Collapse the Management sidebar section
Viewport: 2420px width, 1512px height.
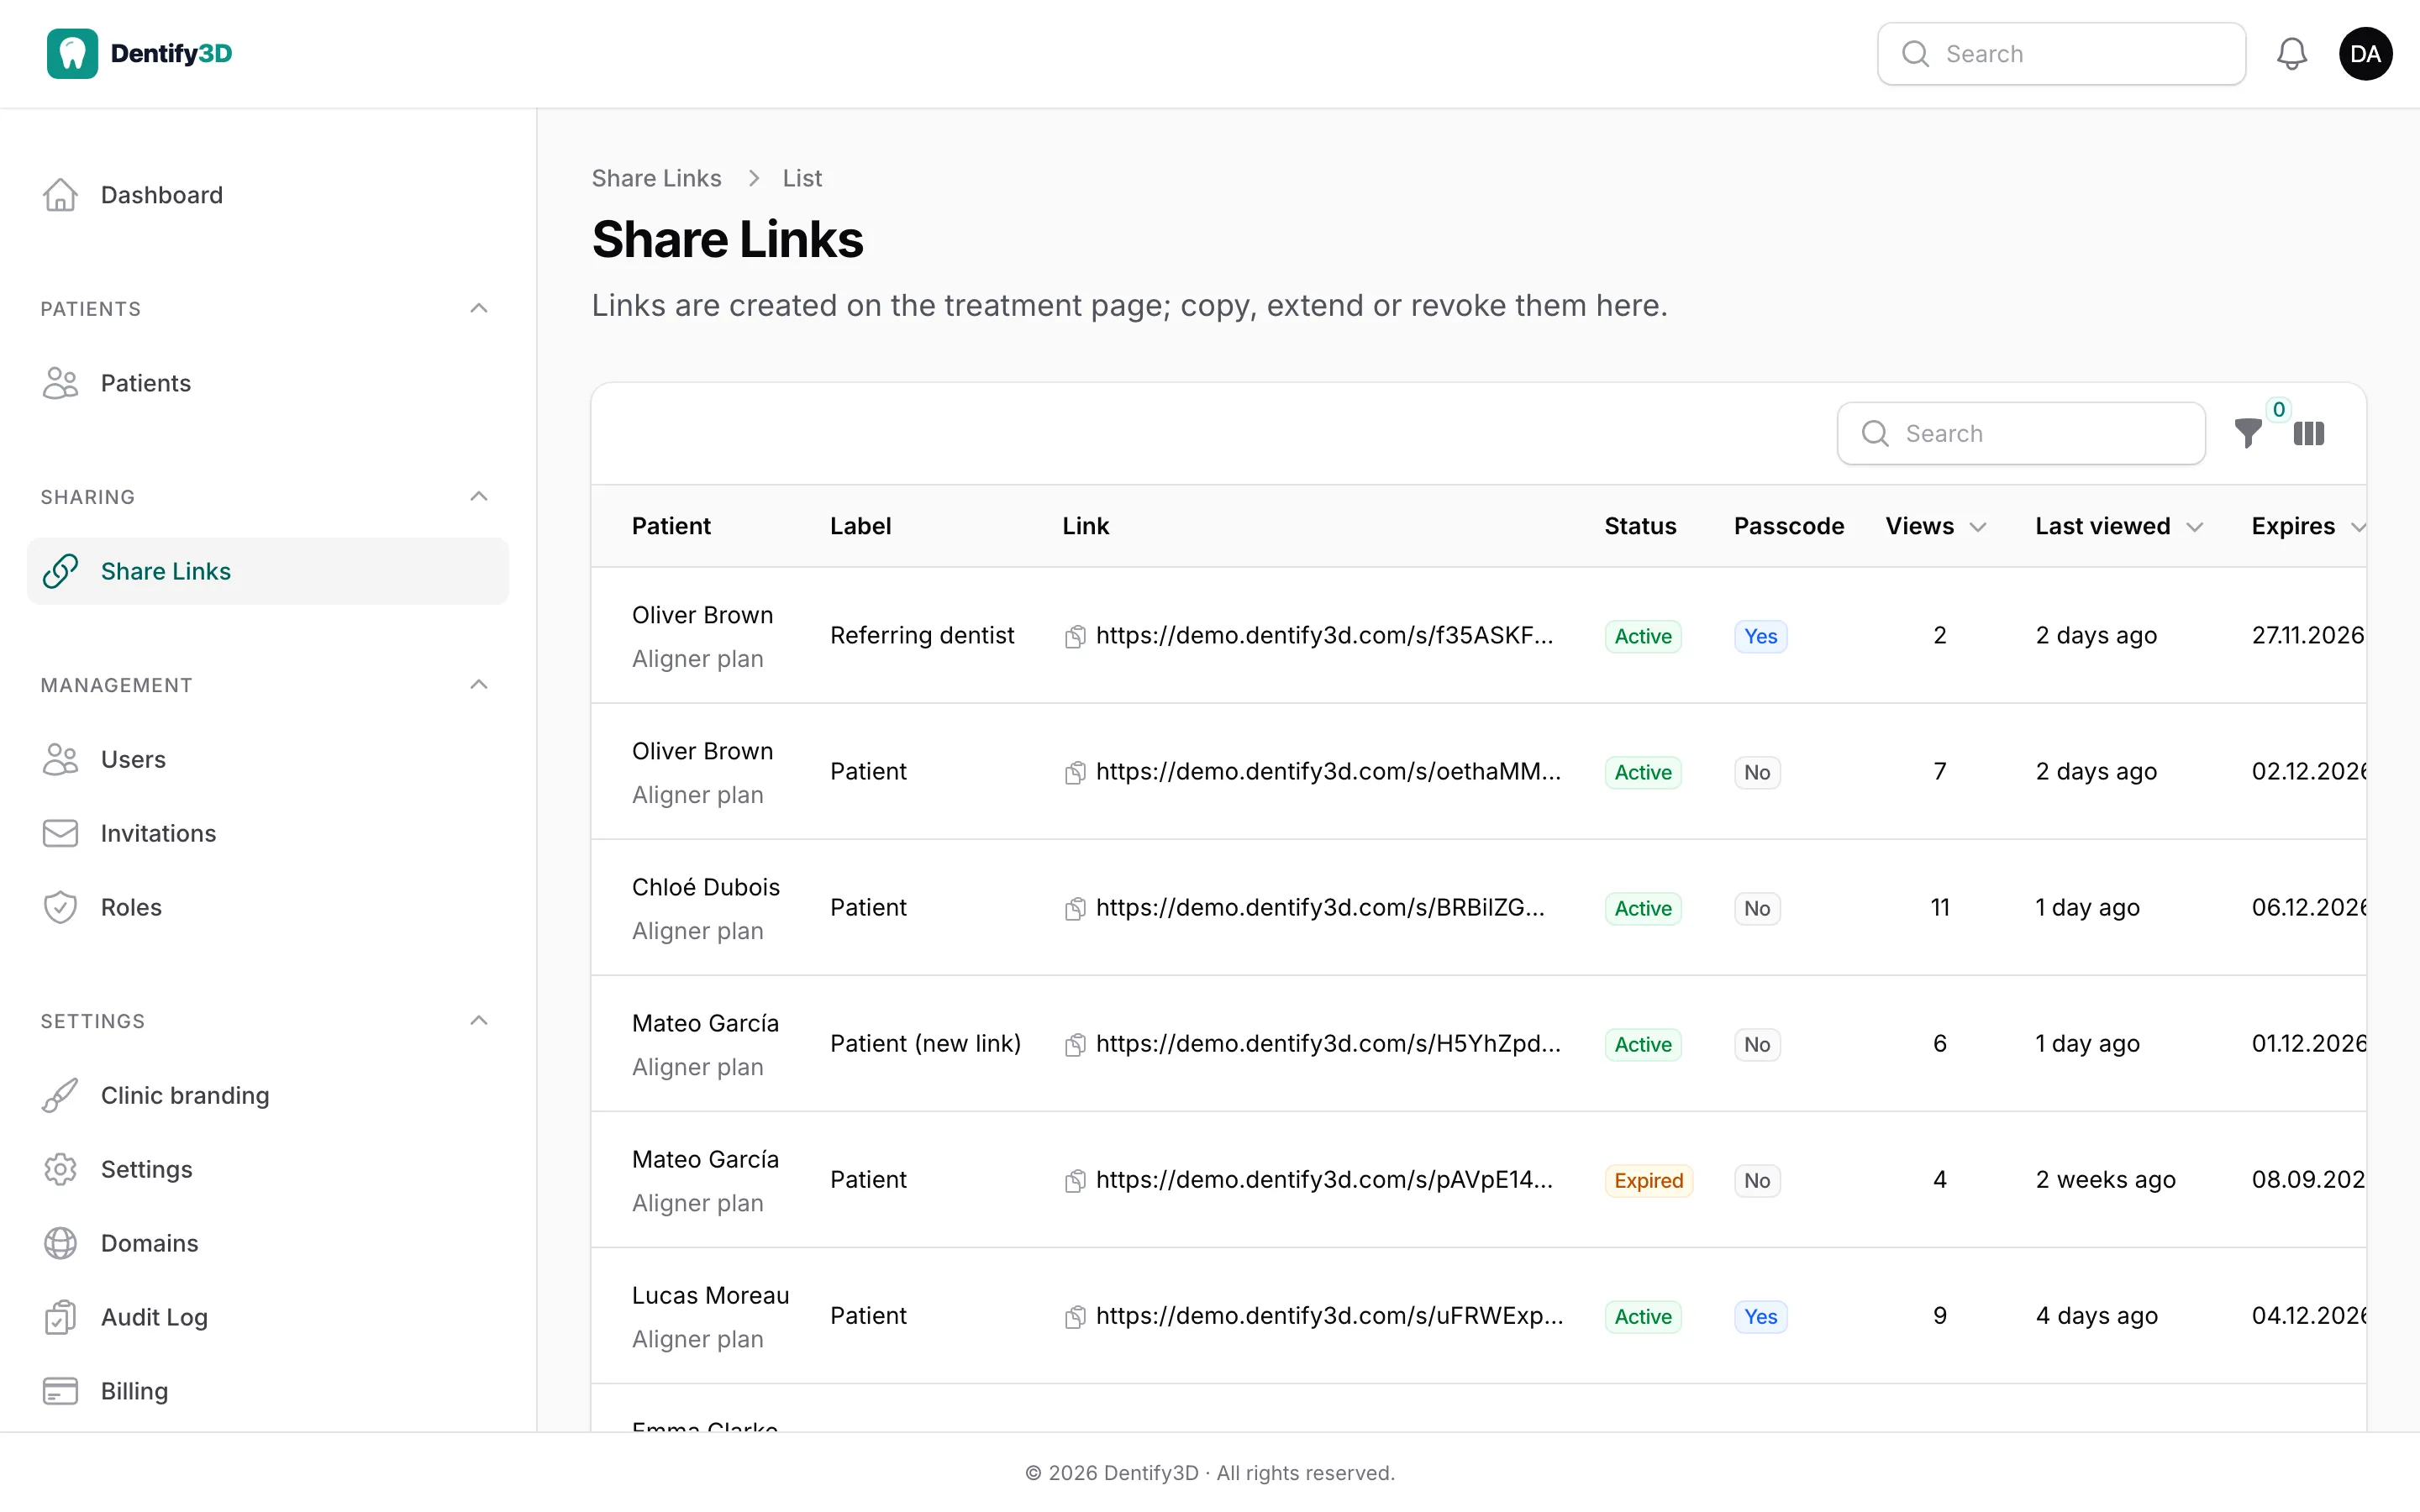tap(479, 684)
